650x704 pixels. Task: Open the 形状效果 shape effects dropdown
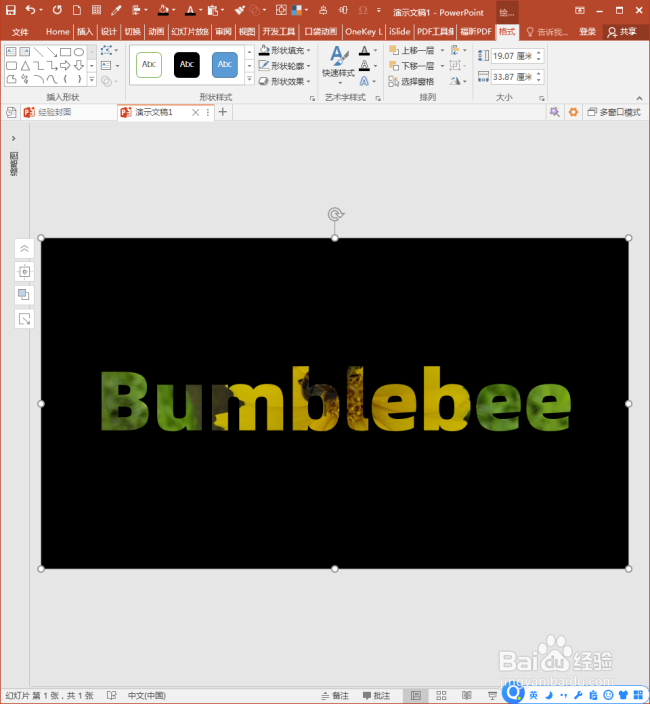coord(285,81)
